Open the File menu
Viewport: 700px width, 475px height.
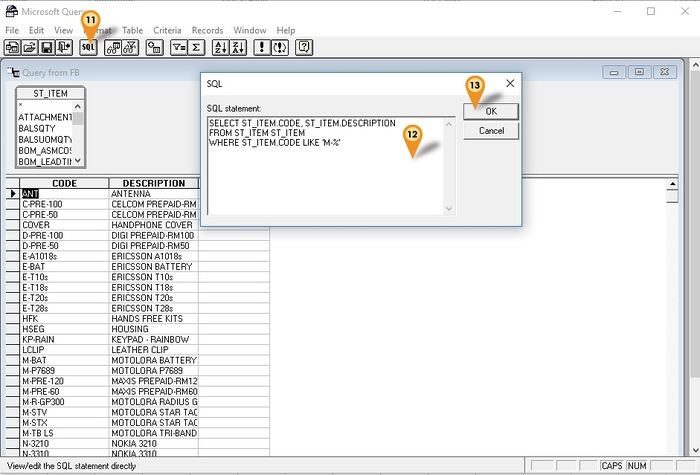coord(12,30)
